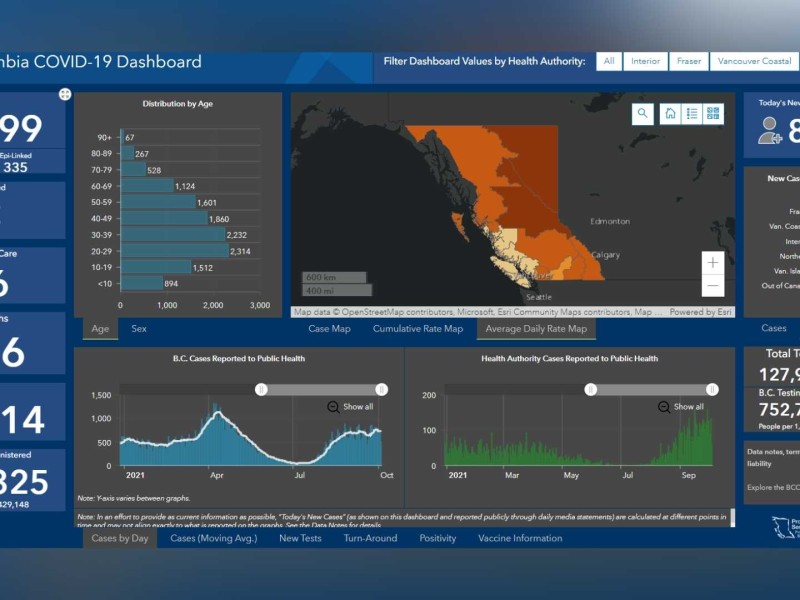Viewport: 800px width, 600px height.
Task: Filter dashboard by Fraser health authority
Action: tap(687, 62)
